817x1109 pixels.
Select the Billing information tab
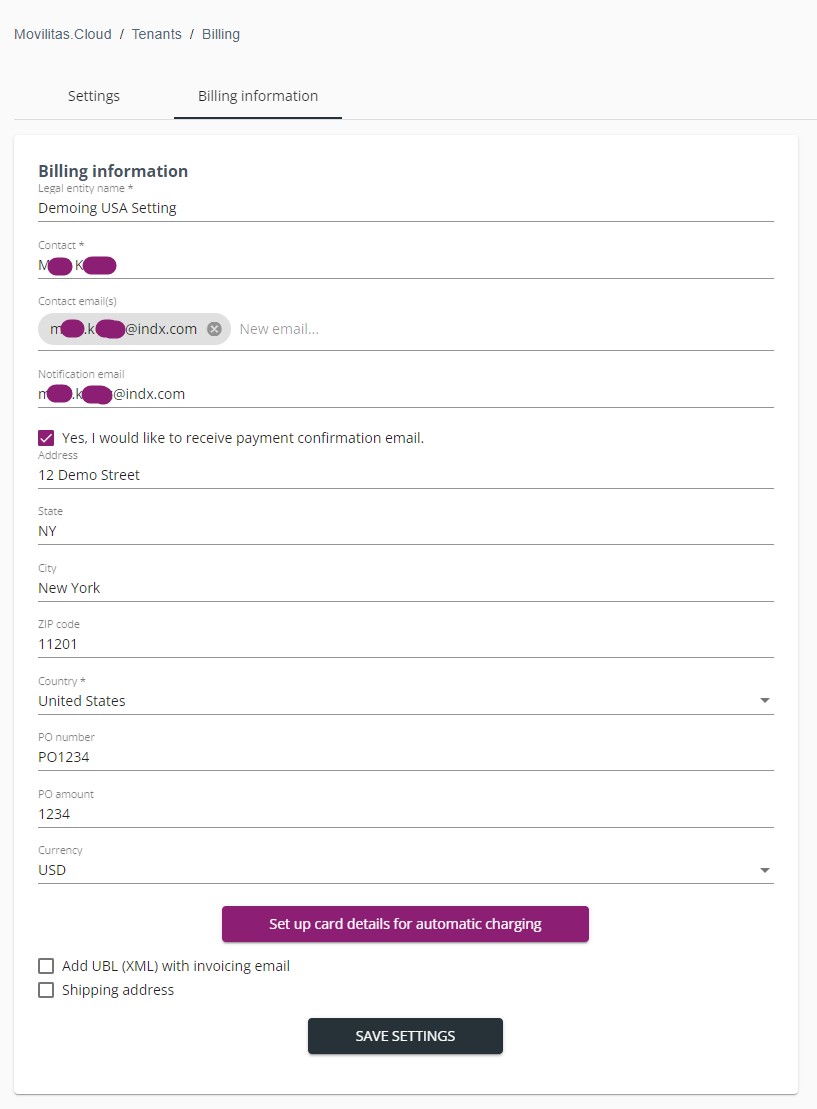(x=258, y=96)
